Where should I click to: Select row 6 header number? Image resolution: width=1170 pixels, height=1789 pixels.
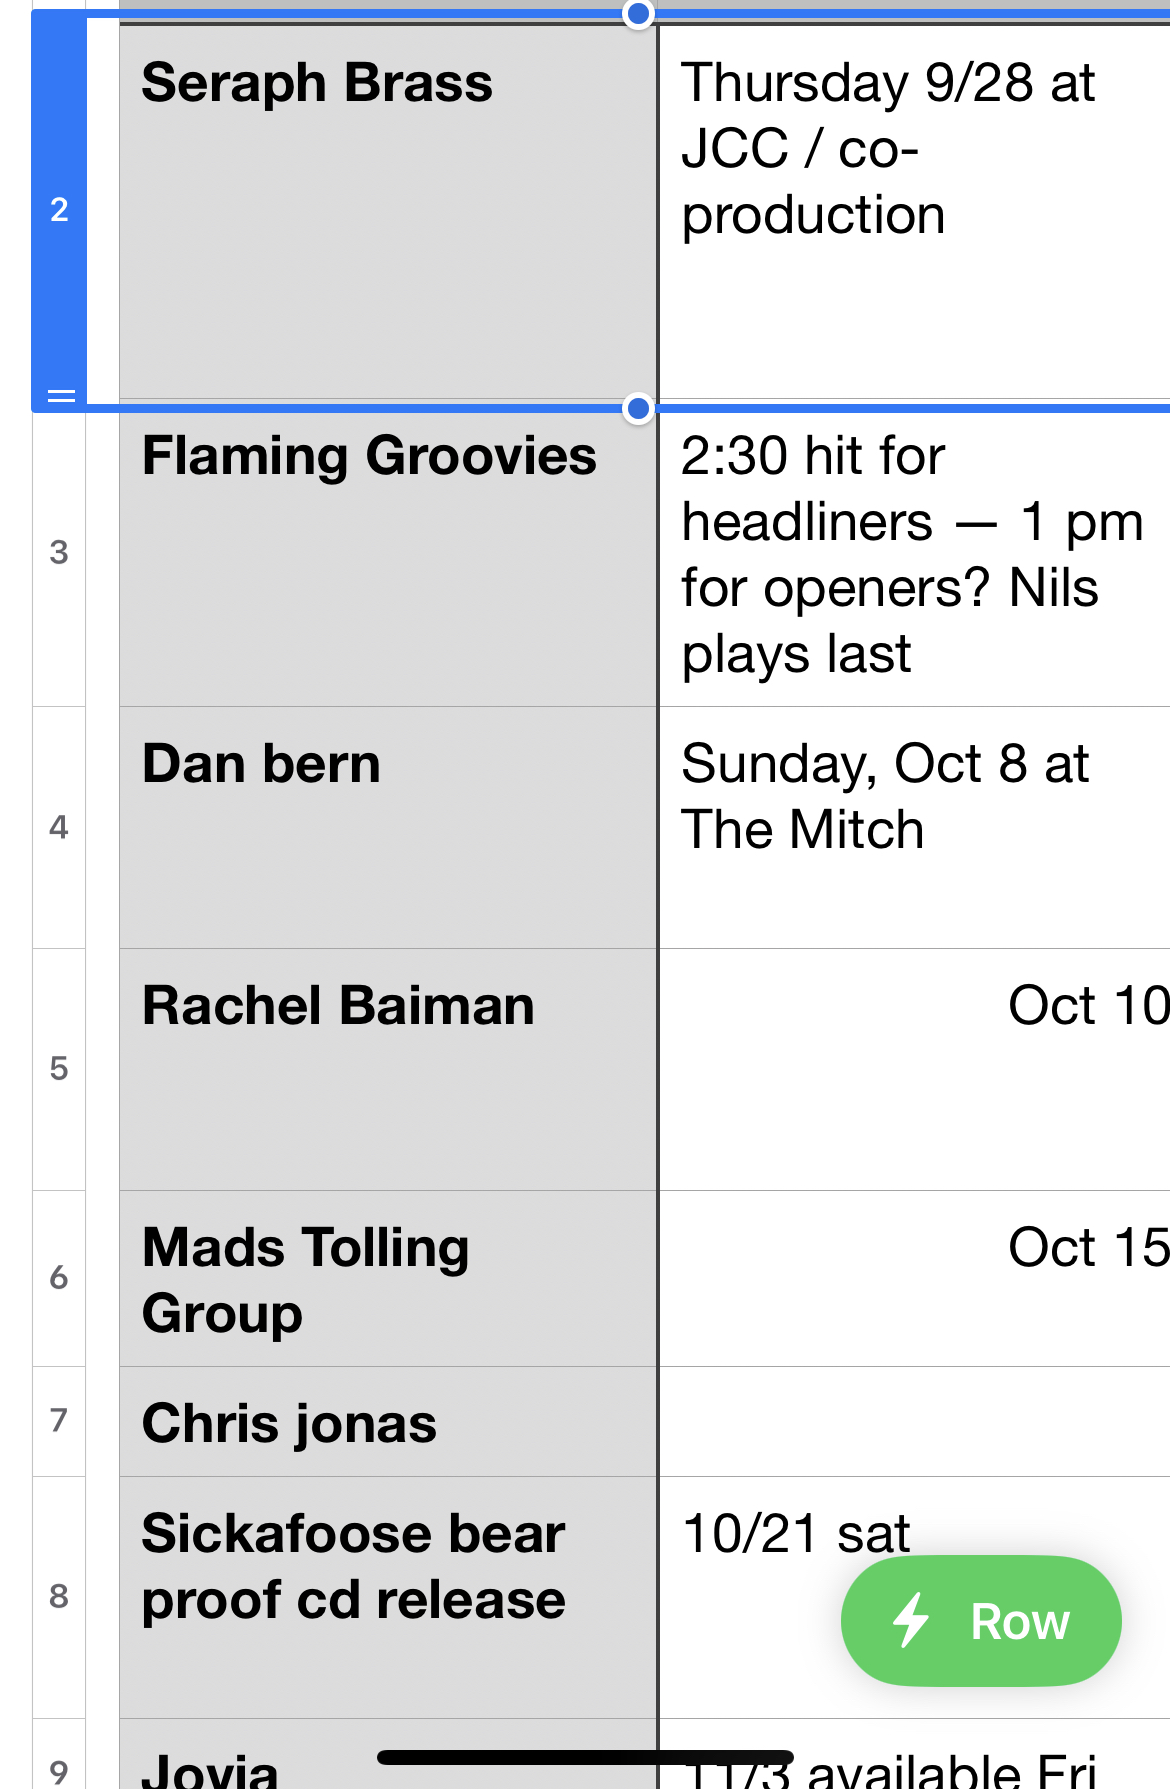point(59,1277)
